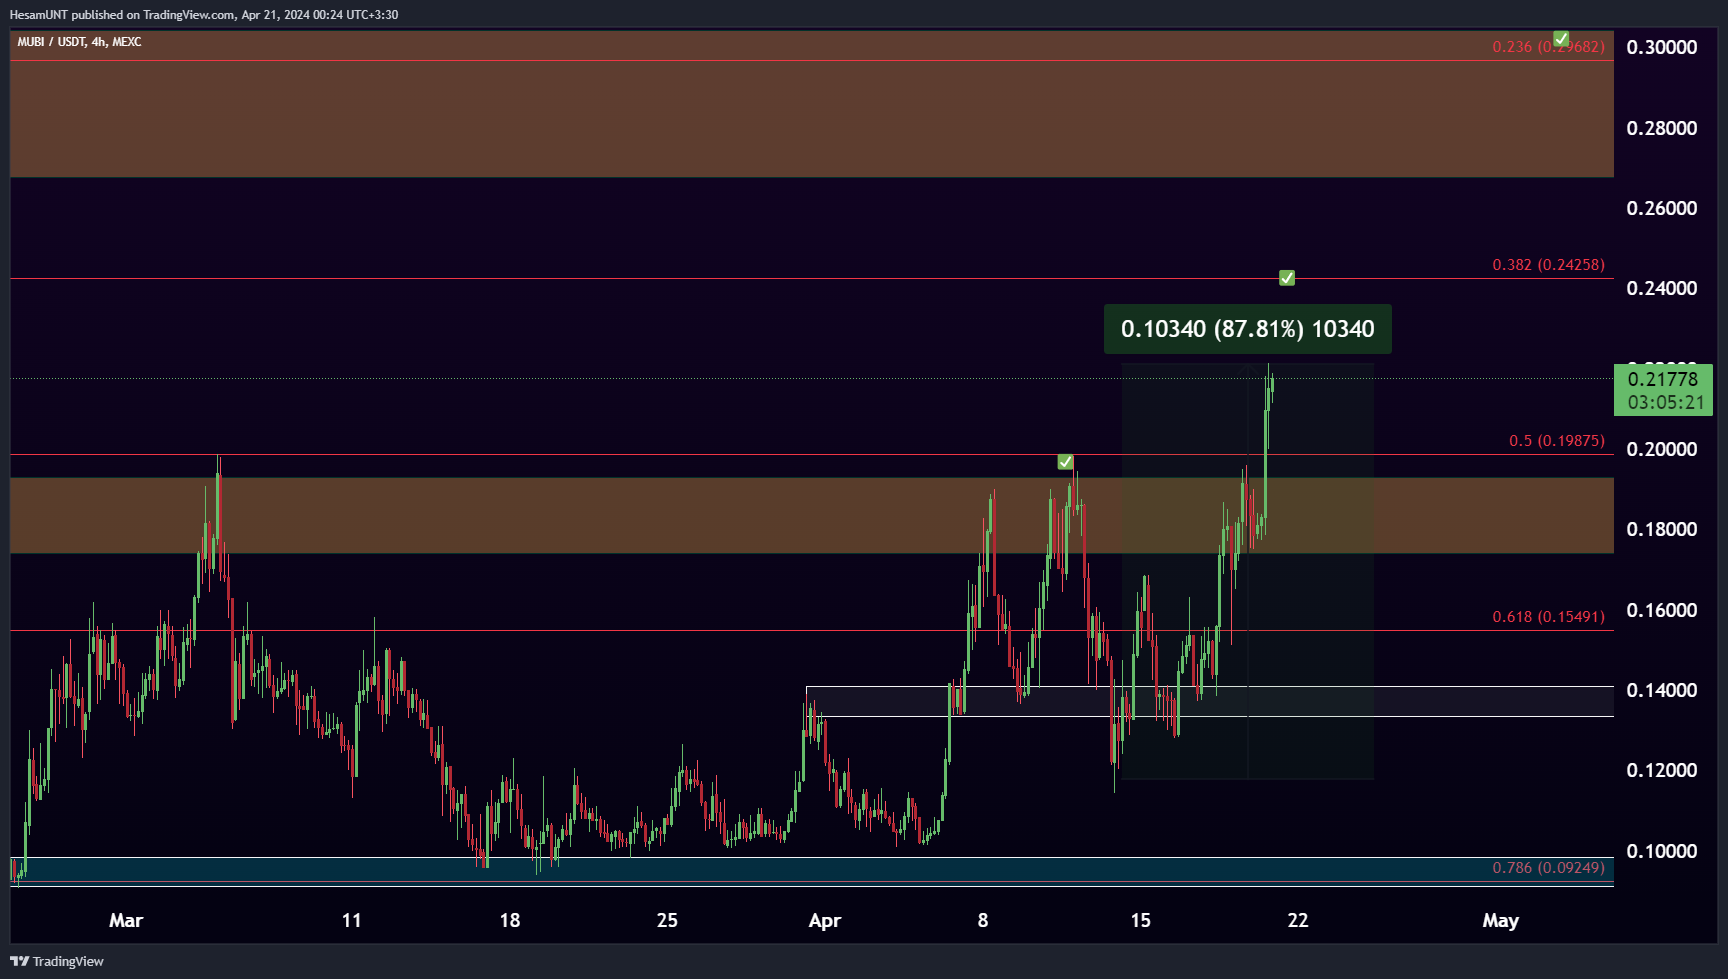Click the 0.28000 price axis label
Screen dimensions: 1728x979
pos(1662,128)
